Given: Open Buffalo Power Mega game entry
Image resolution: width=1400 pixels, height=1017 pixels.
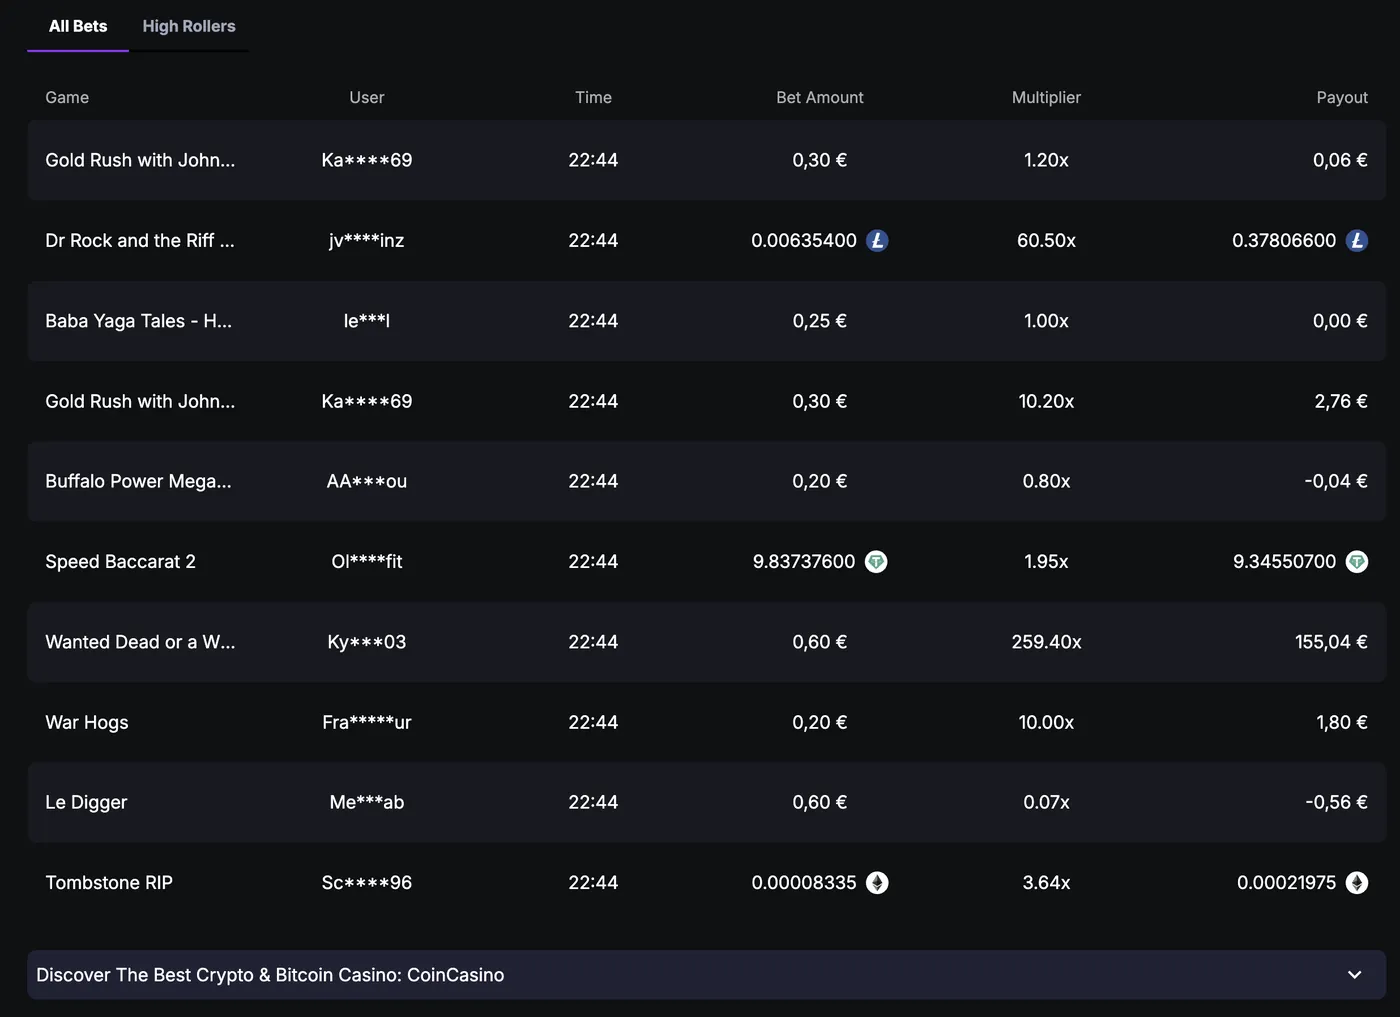Looking at the screenshot, I should tap(138, 481).
